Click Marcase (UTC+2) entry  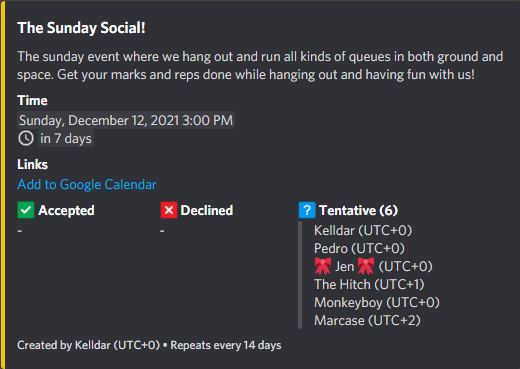(367, 321)
